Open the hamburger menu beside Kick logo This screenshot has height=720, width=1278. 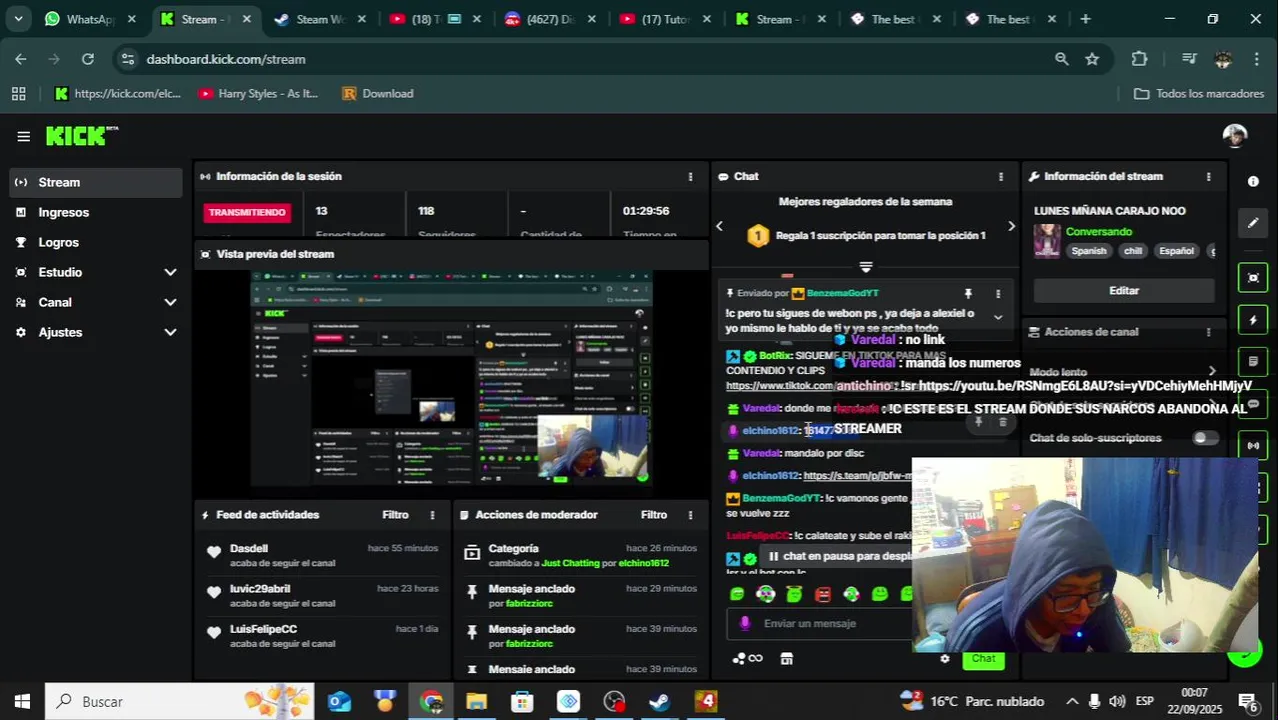tap(23, 136)
